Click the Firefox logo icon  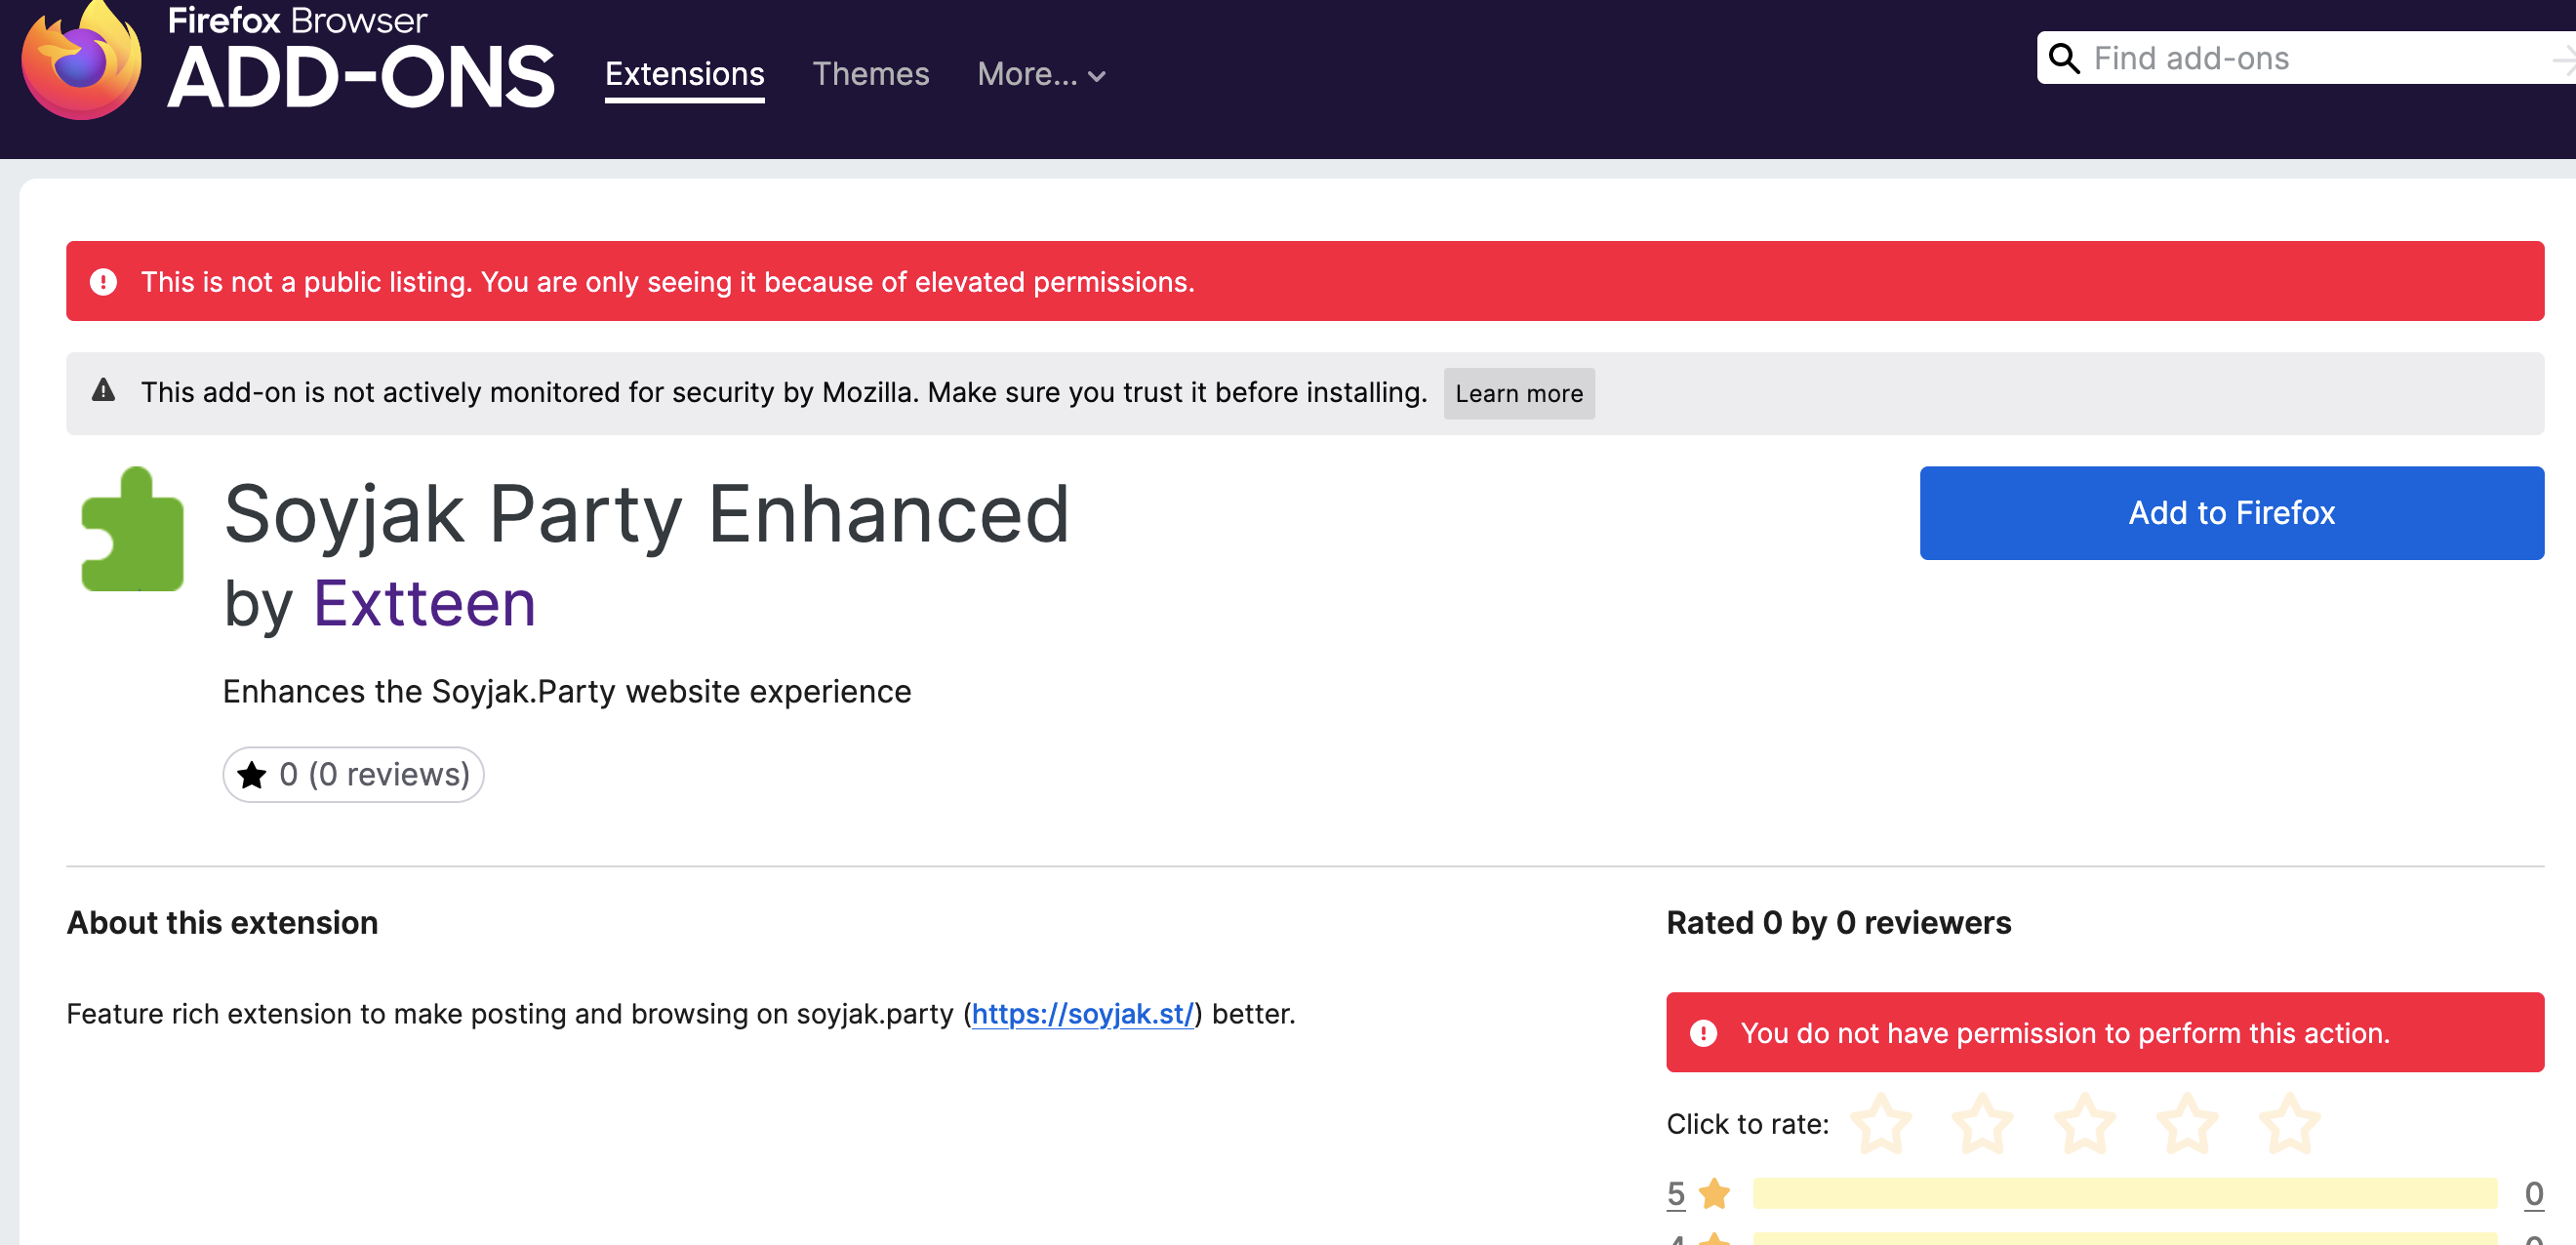(x=81, y=62)
